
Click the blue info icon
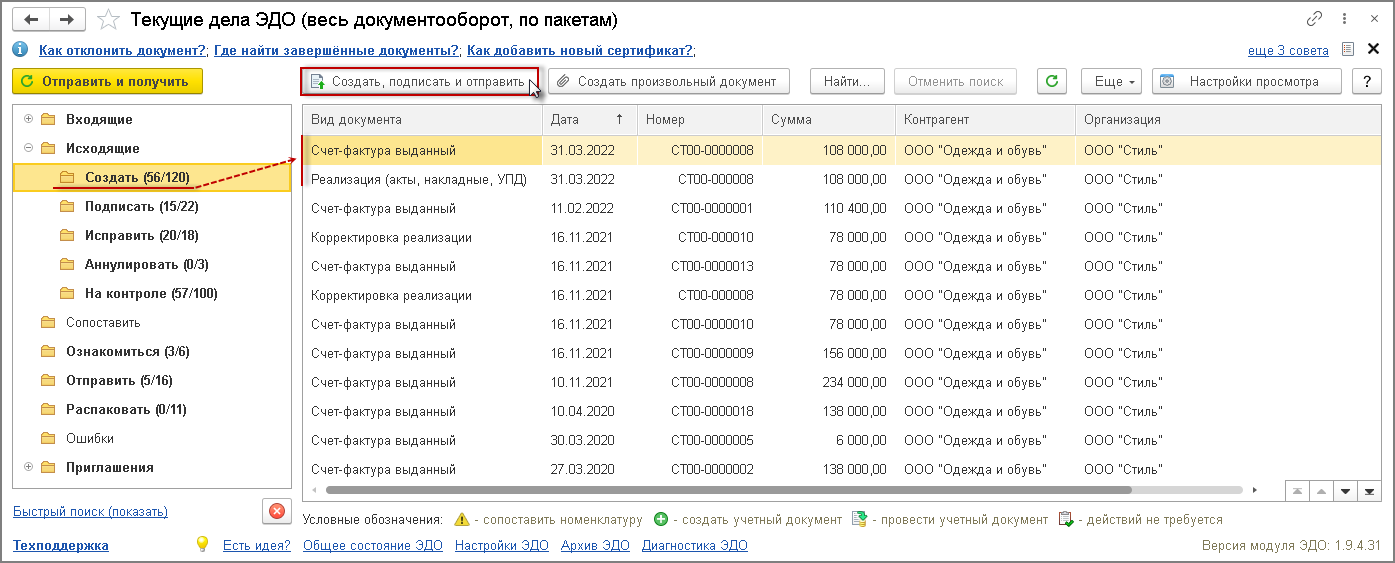click(x=20, y=49)
